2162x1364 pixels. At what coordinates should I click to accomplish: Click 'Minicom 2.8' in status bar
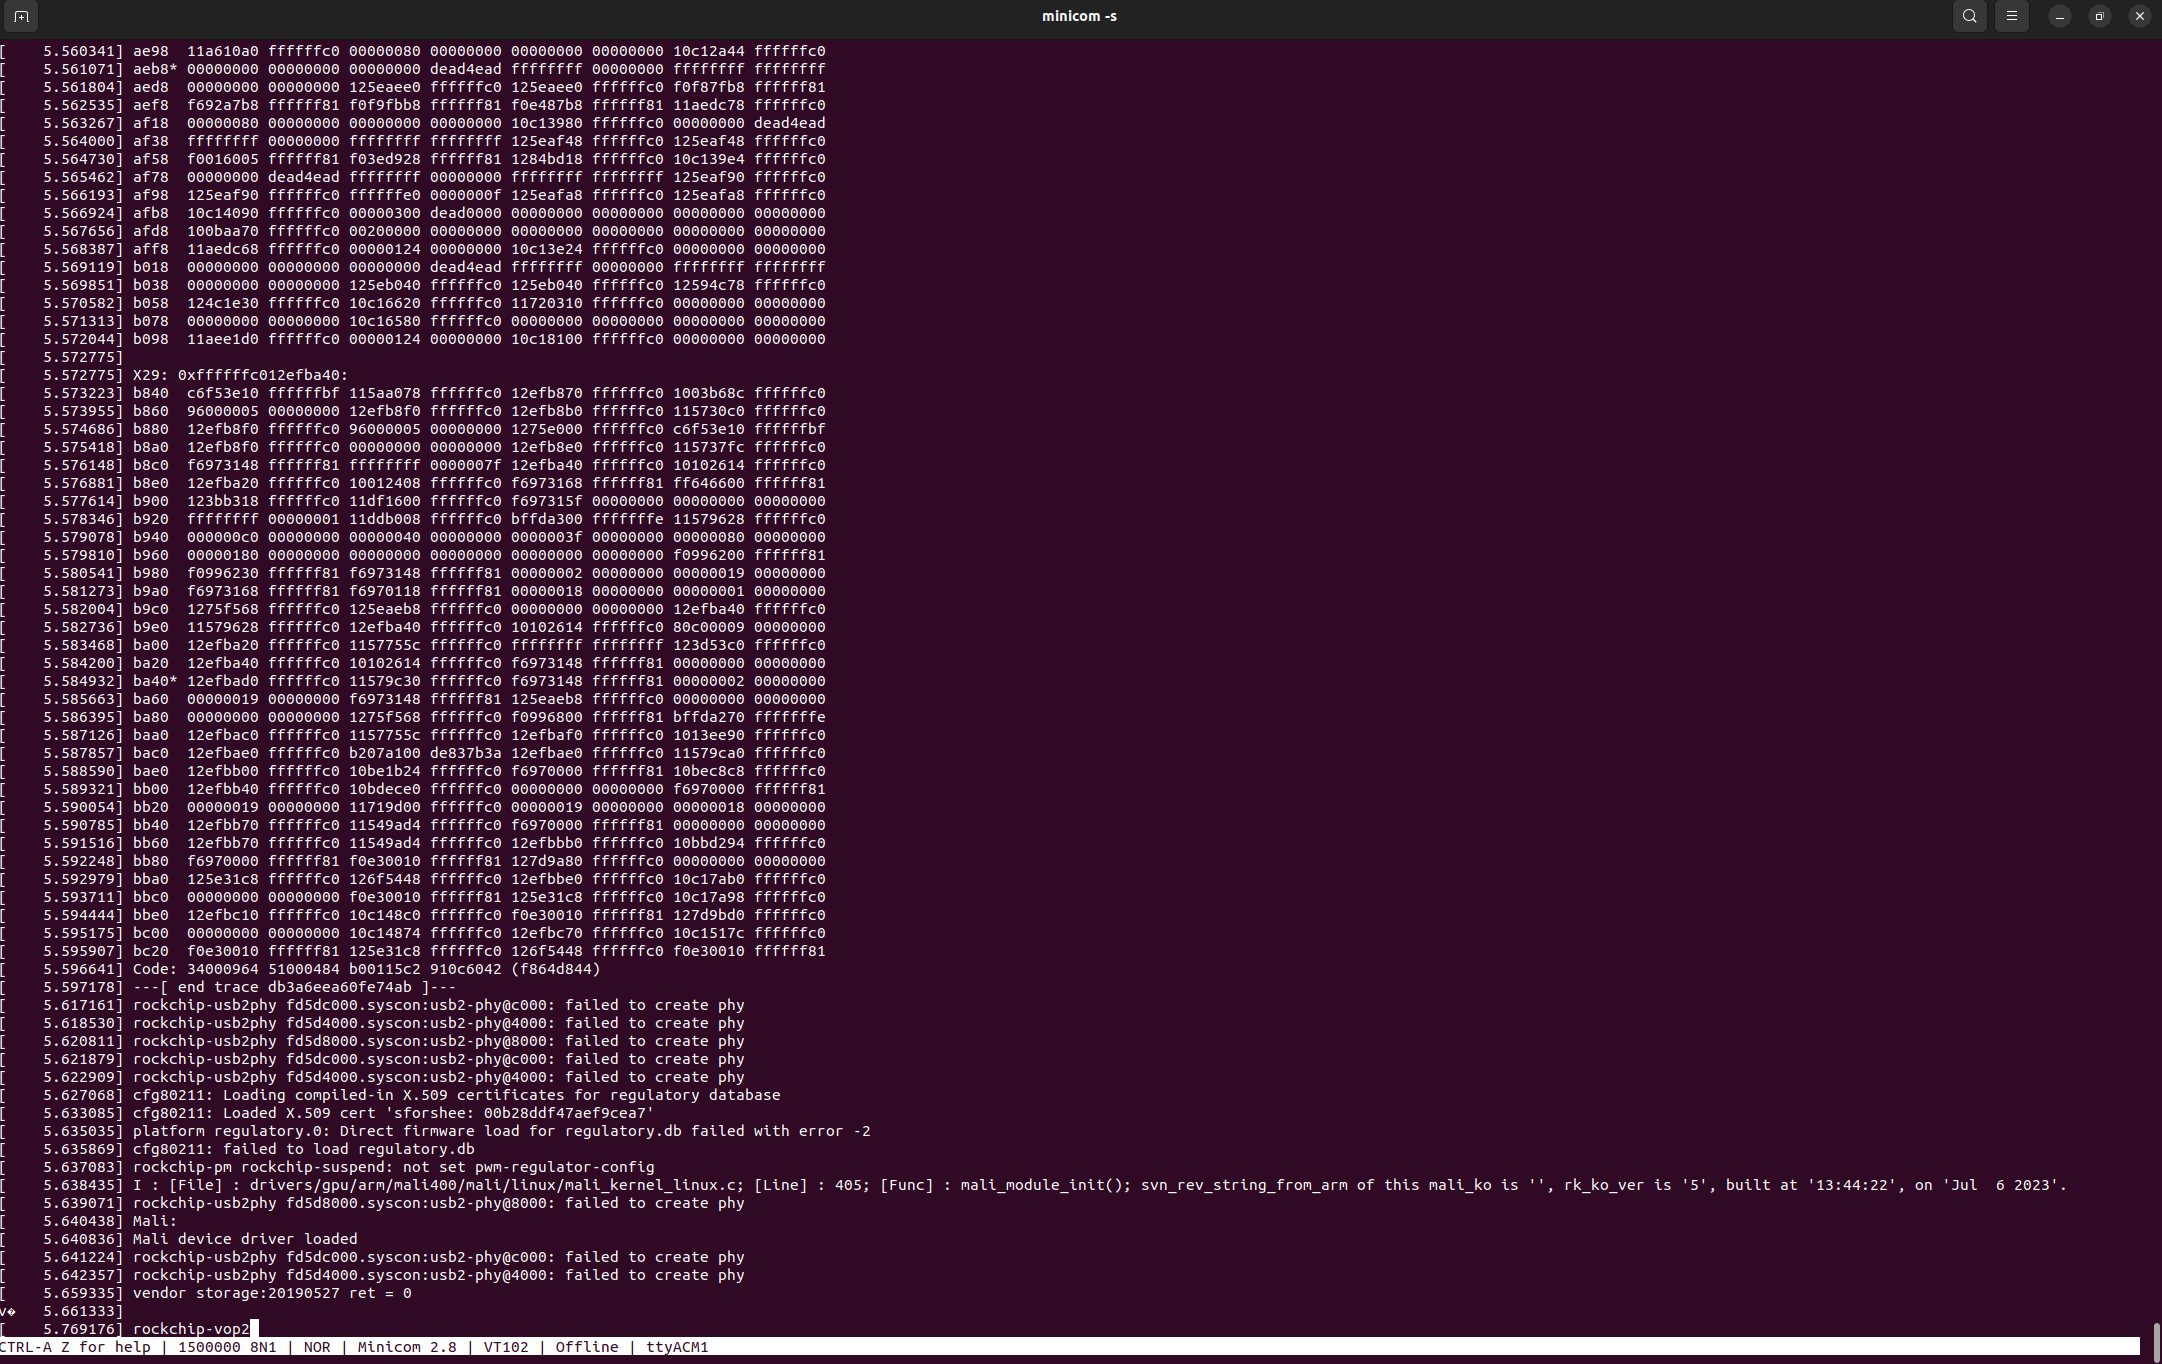[407, 1347]
